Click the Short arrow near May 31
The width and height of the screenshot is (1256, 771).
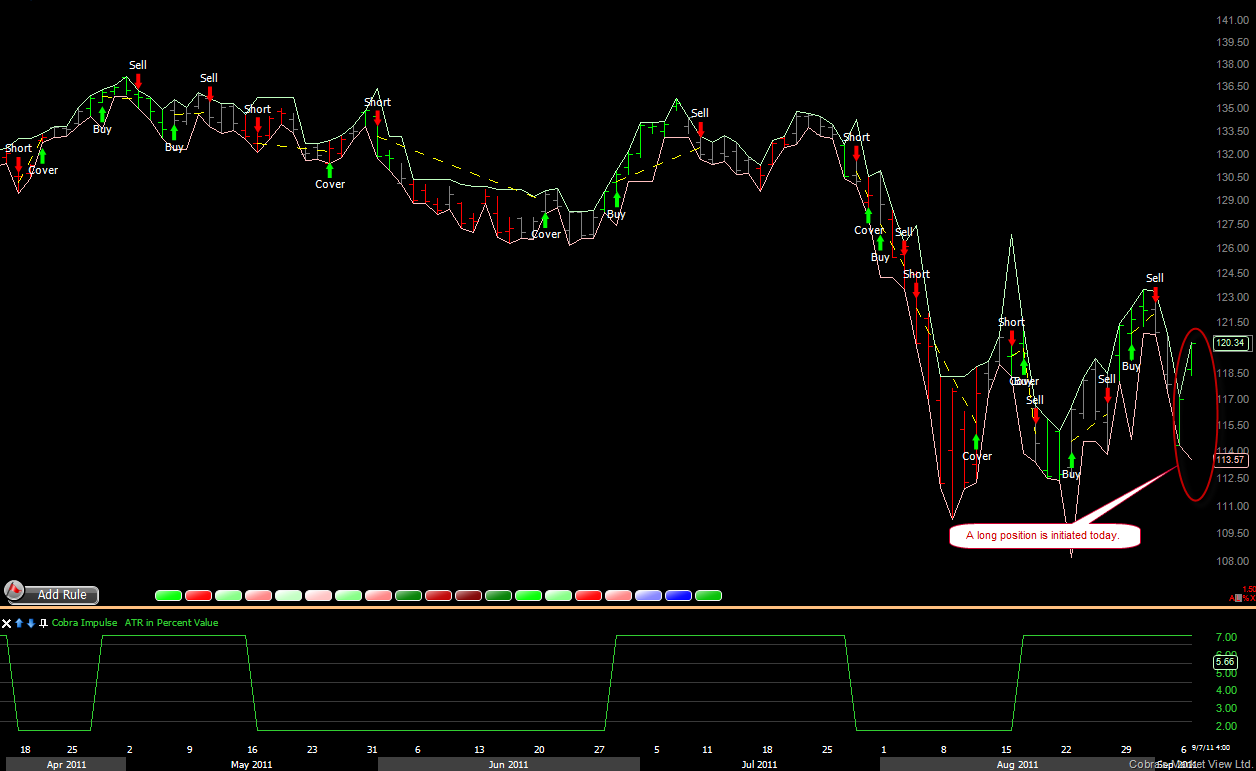(377, 117)
